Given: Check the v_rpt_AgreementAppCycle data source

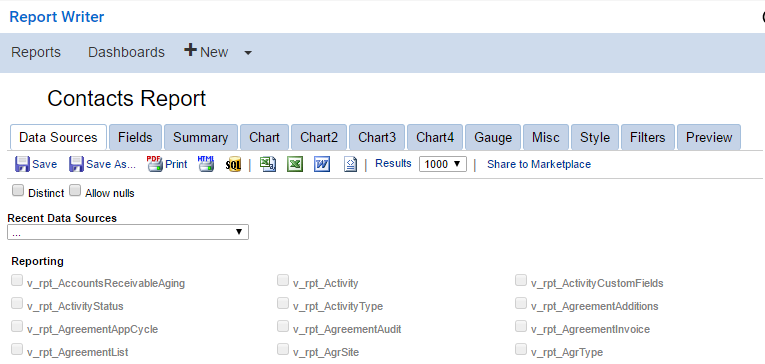Looking at the screenshot, I should tap(17, 326).
